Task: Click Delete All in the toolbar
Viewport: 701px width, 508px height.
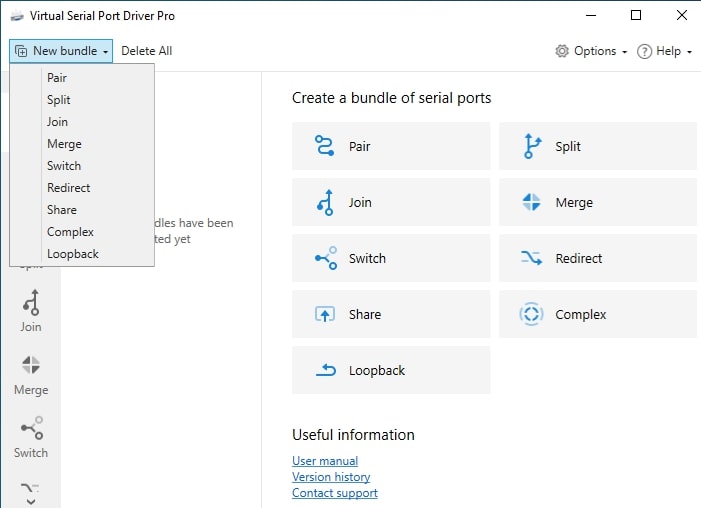Action: click(x=147, y=51)
